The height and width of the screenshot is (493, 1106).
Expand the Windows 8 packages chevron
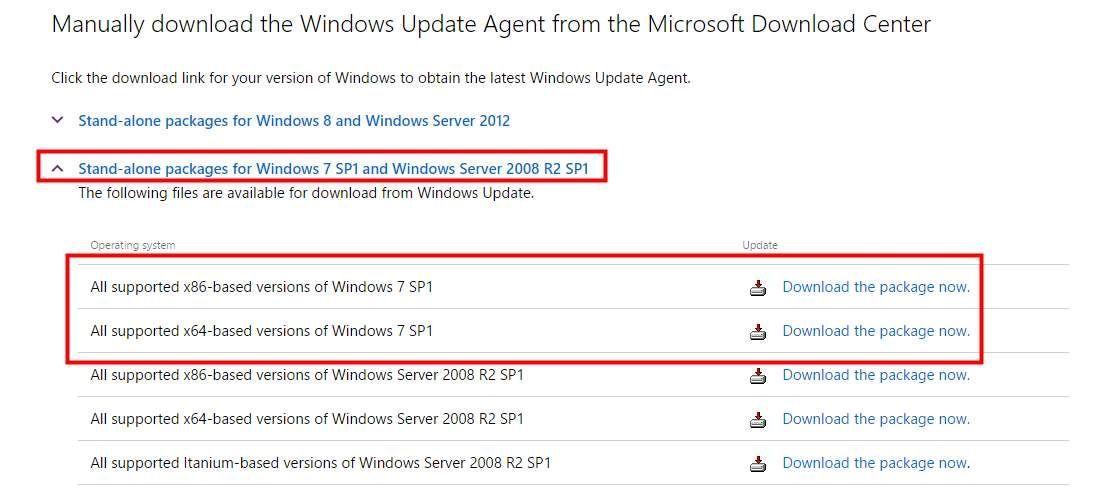(x=57, y=121)
